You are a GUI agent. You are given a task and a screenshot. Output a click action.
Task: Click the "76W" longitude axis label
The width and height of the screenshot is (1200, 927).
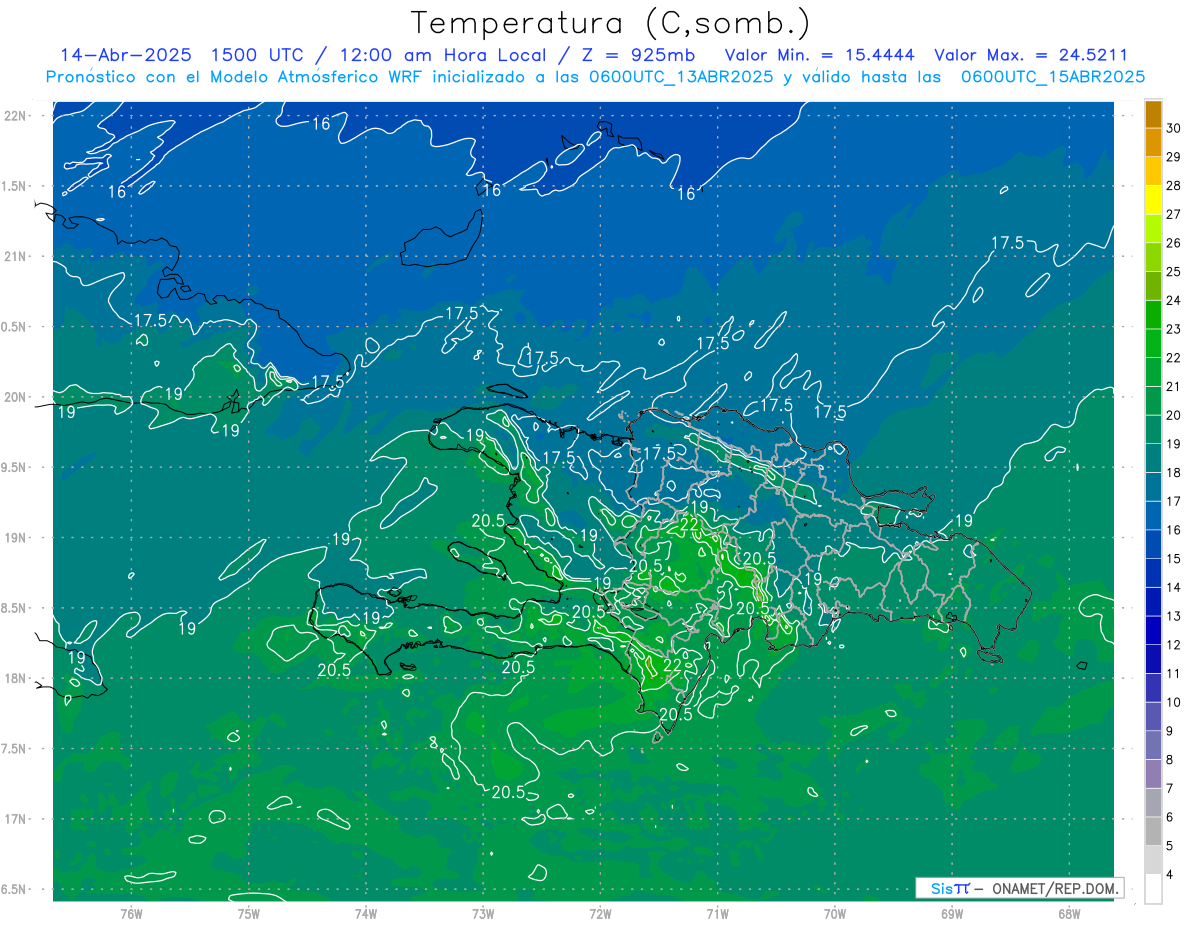(x=131, y=914)
